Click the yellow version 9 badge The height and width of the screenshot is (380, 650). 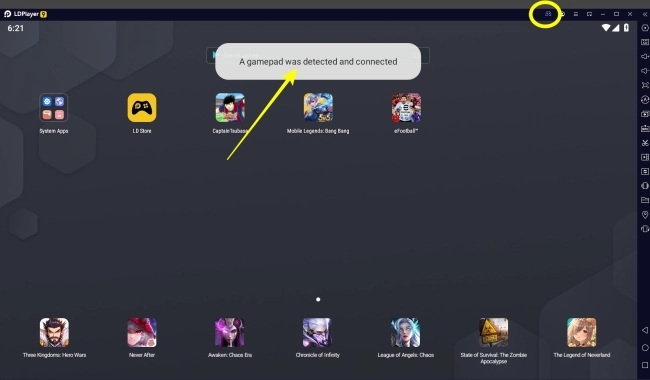44,14
